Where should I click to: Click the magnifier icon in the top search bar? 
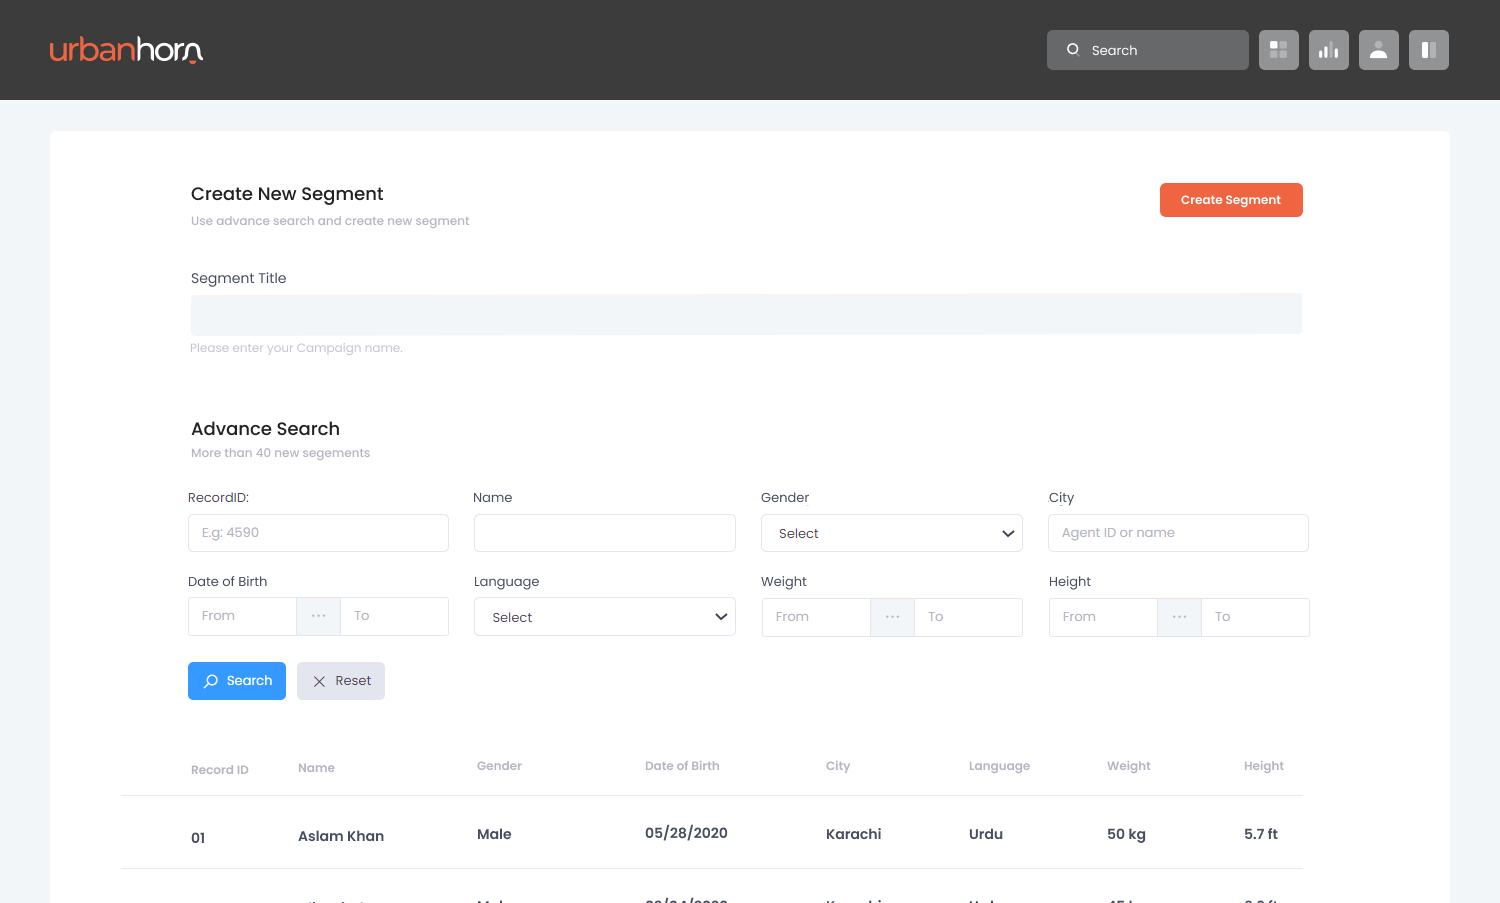(1072, 49)
